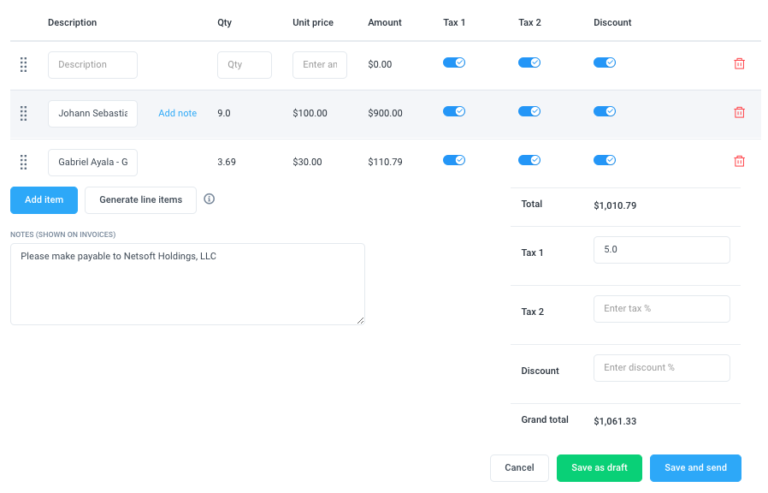768x493 pixels.
Task: Click Save and send button
Action: pyautogui.click(x=695, y=468)
